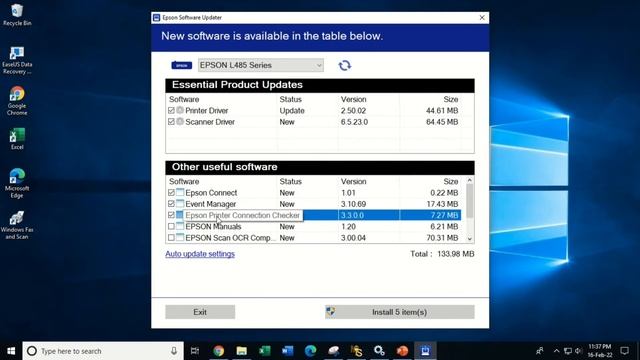
Task: Select the Epson Connect row text
Action: click(x=211, y=193)
